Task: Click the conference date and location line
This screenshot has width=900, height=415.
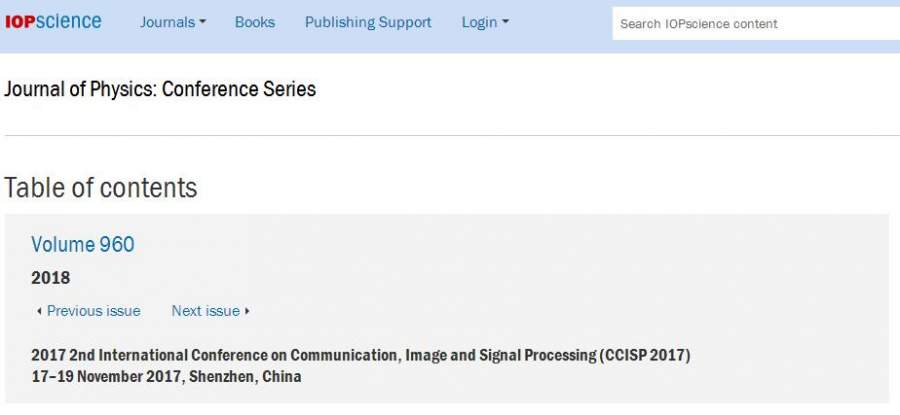Action: coord(166,377)
